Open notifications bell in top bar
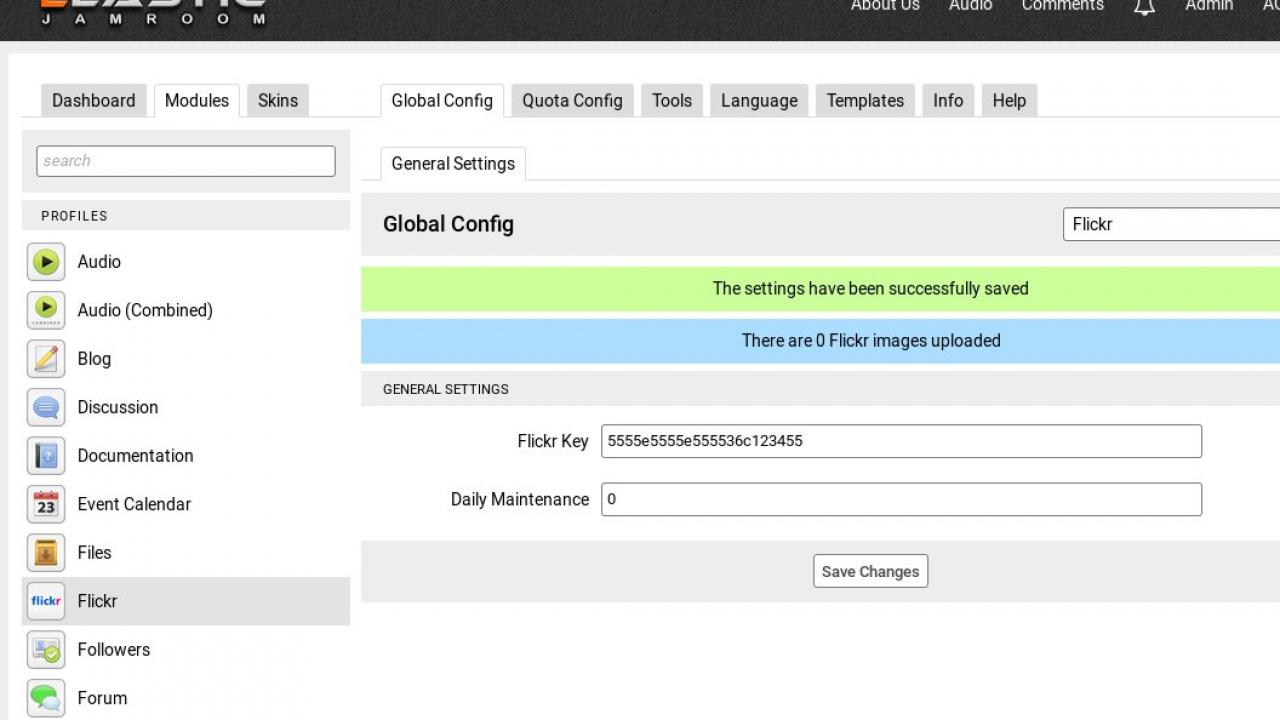This screenshot has height=720, width=1280. coord(1144,7)
